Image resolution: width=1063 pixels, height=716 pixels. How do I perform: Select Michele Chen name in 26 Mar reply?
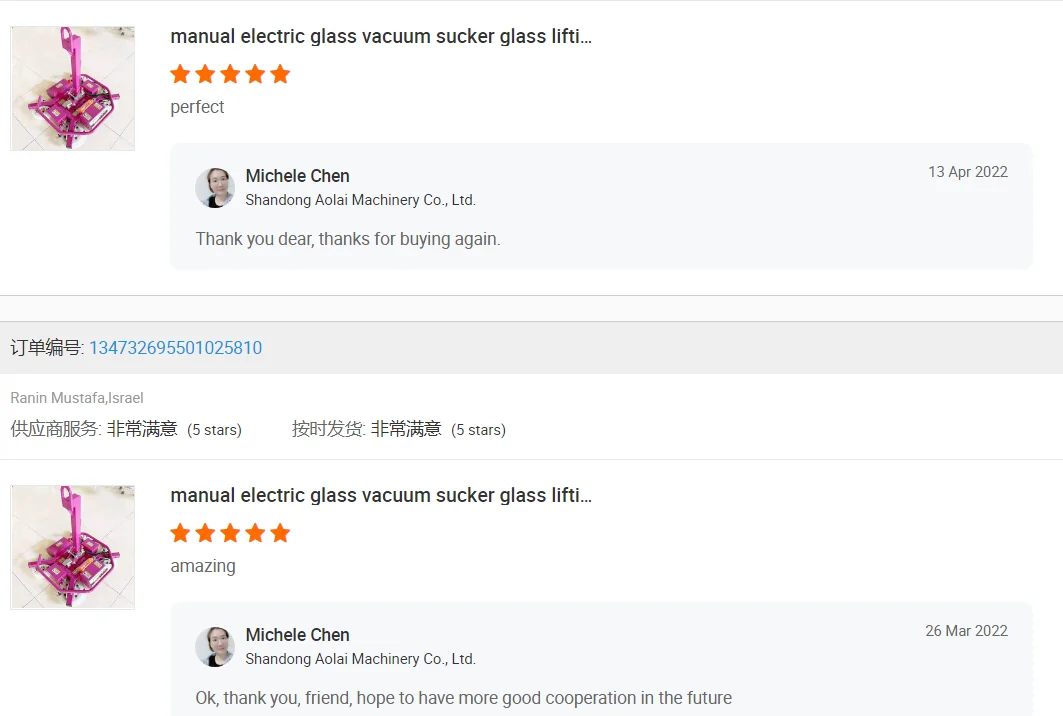coord(297,635)
